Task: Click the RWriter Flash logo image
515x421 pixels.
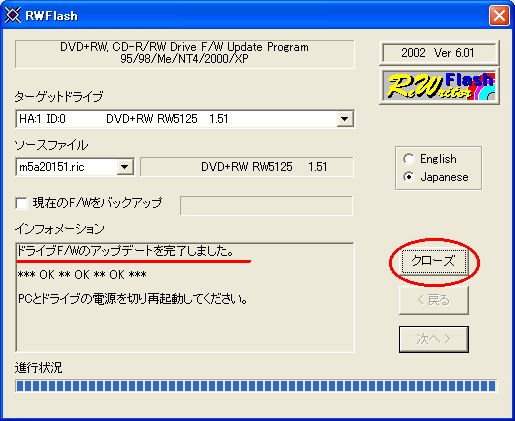Action: (x=439, y=86)
